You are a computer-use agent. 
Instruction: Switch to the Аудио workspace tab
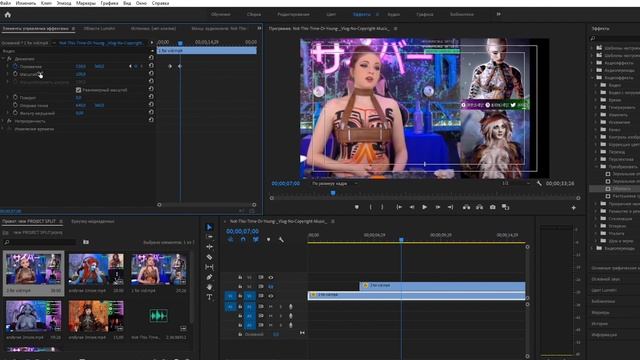pos(393,14)
